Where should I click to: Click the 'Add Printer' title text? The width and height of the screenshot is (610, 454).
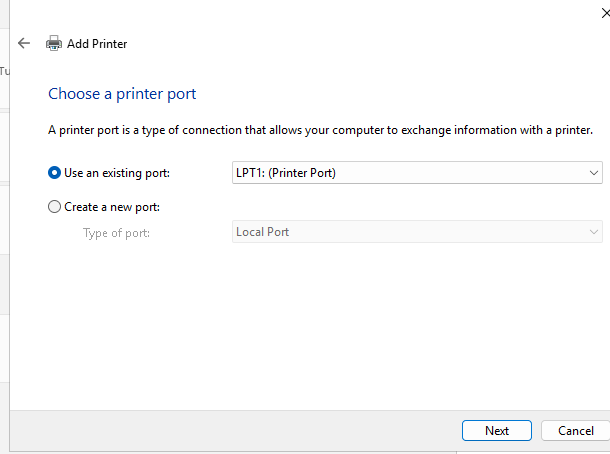coord(97,44)
